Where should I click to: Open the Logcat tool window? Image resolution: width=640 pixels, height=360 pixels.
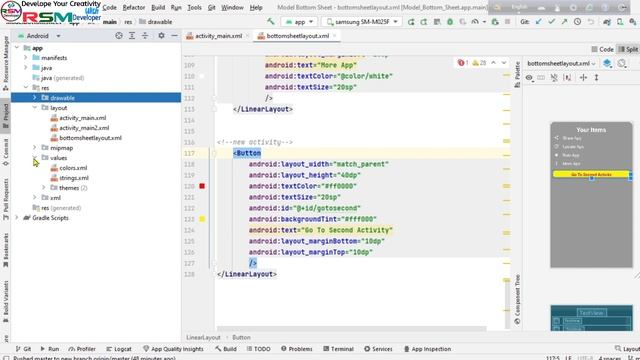pos(119,349)
